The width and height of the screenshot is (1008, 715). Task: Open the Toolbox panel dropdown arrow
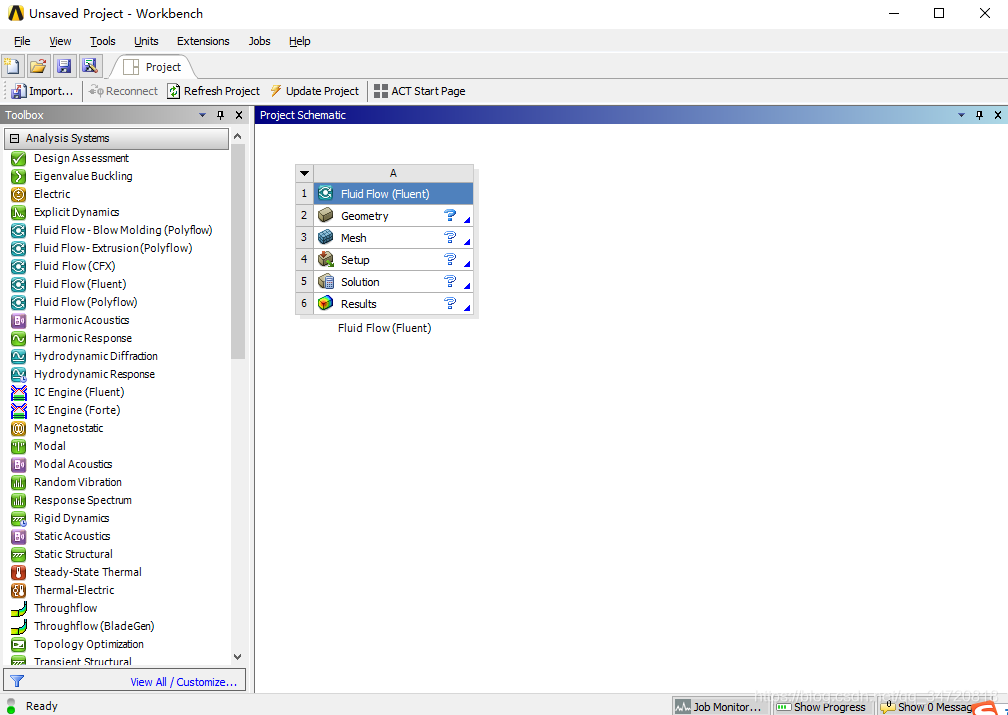click(202, 115)
